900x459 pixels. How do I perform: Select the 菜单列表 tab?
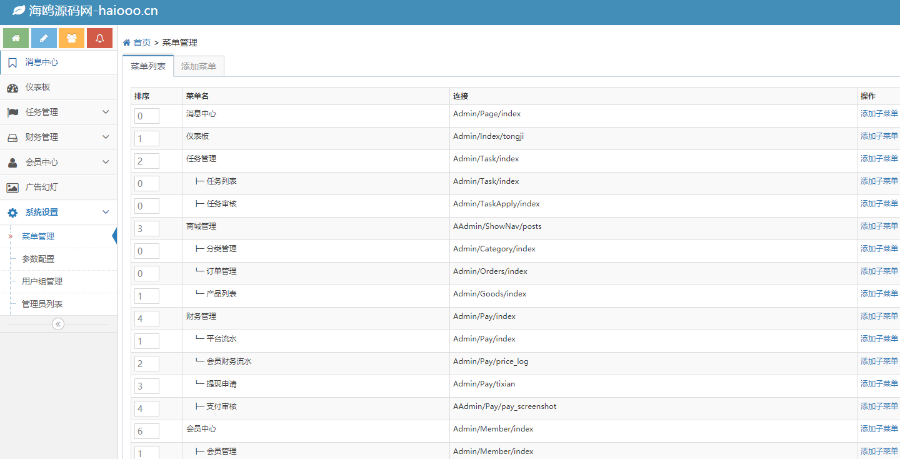[148, 66]
